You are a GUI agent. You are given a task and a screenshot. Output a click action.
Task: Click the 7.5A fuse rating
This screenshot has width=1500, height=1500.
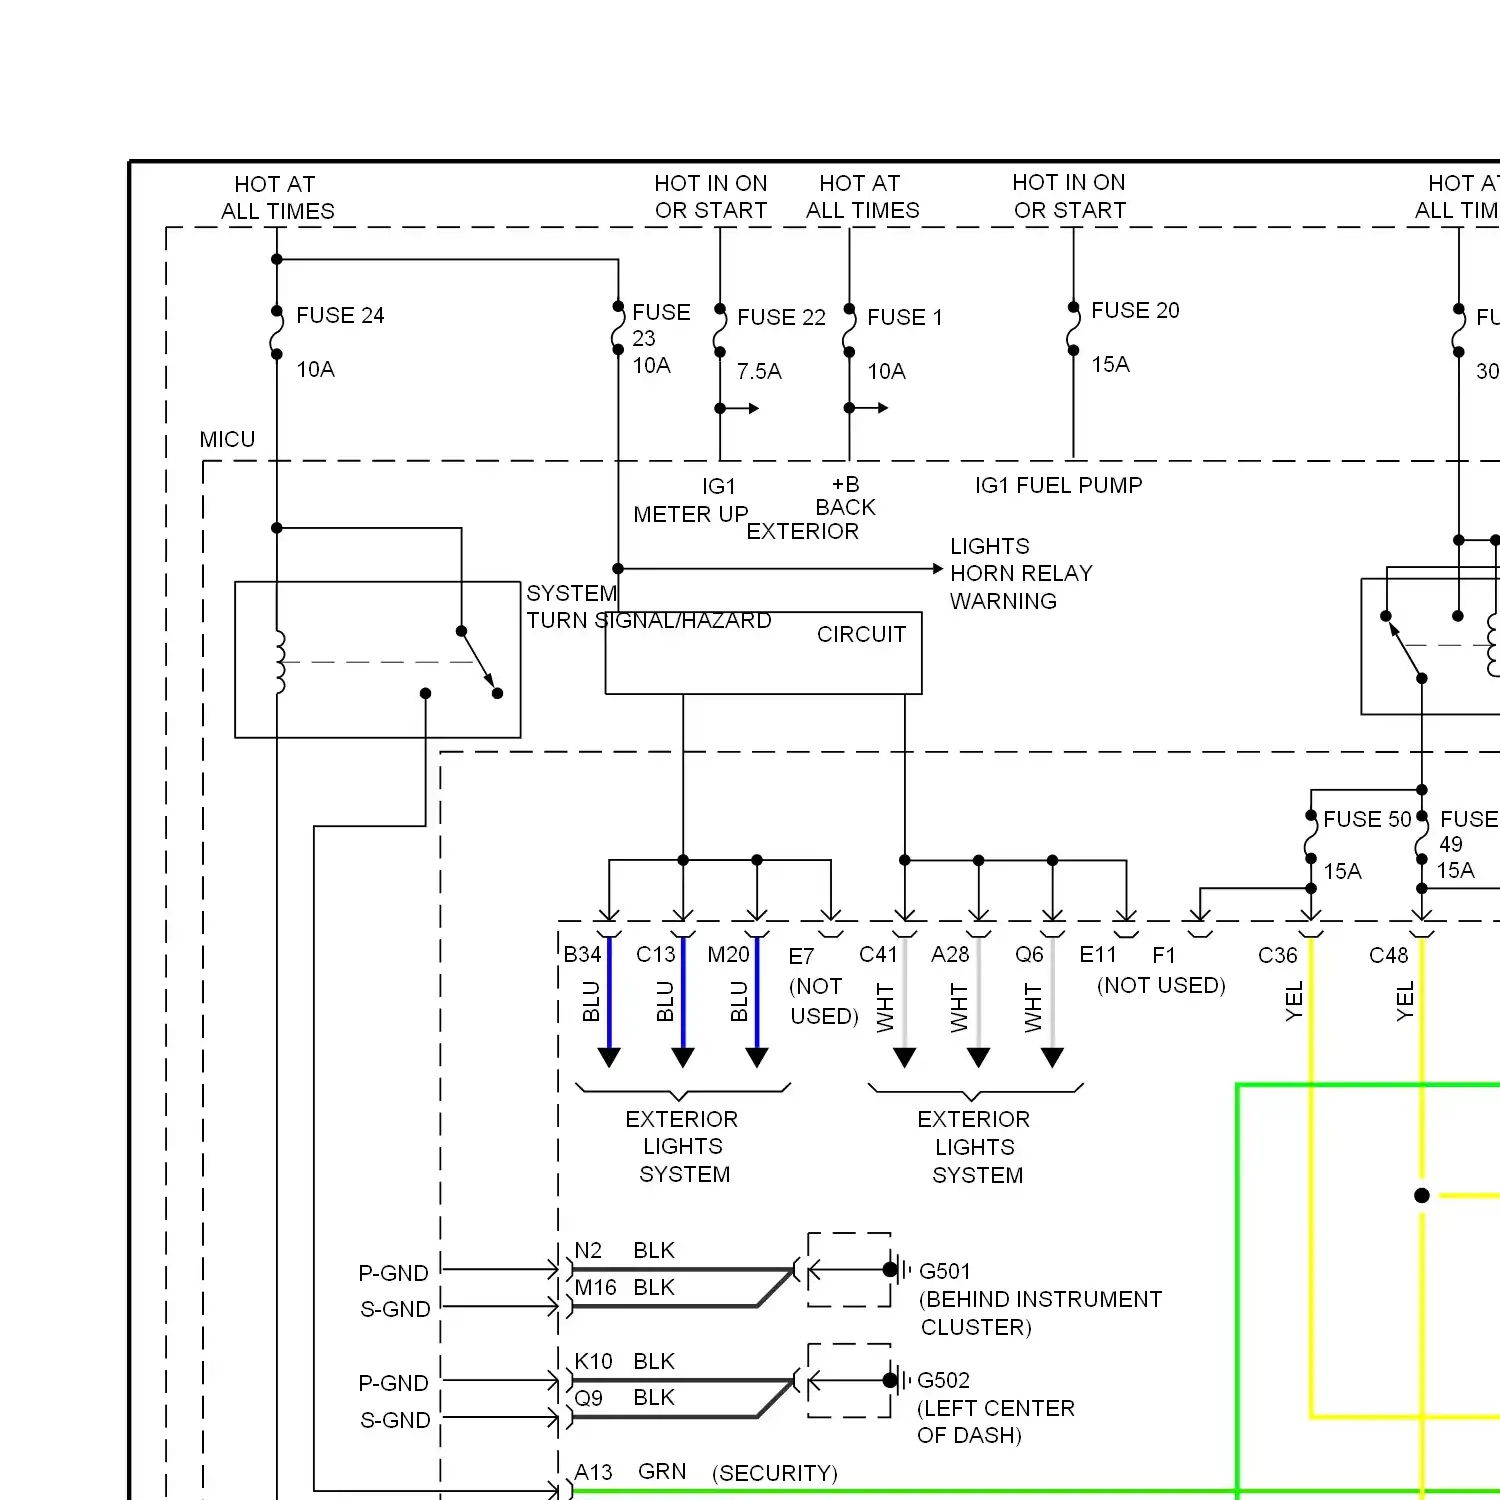[759, 371]
